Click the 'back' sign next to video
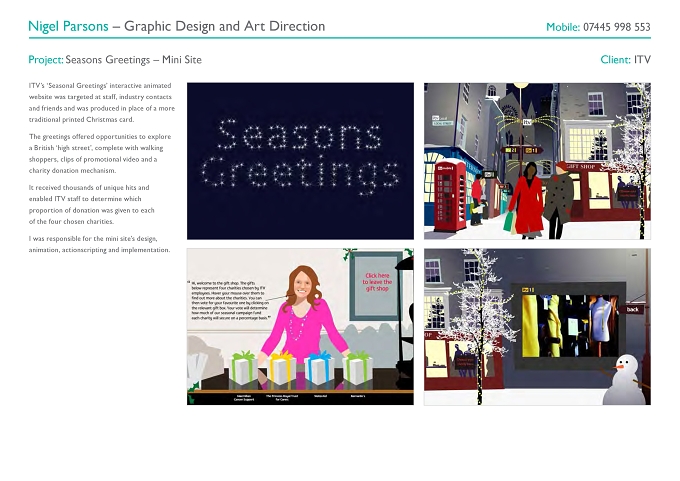The image size is (680, 481). 632,309
